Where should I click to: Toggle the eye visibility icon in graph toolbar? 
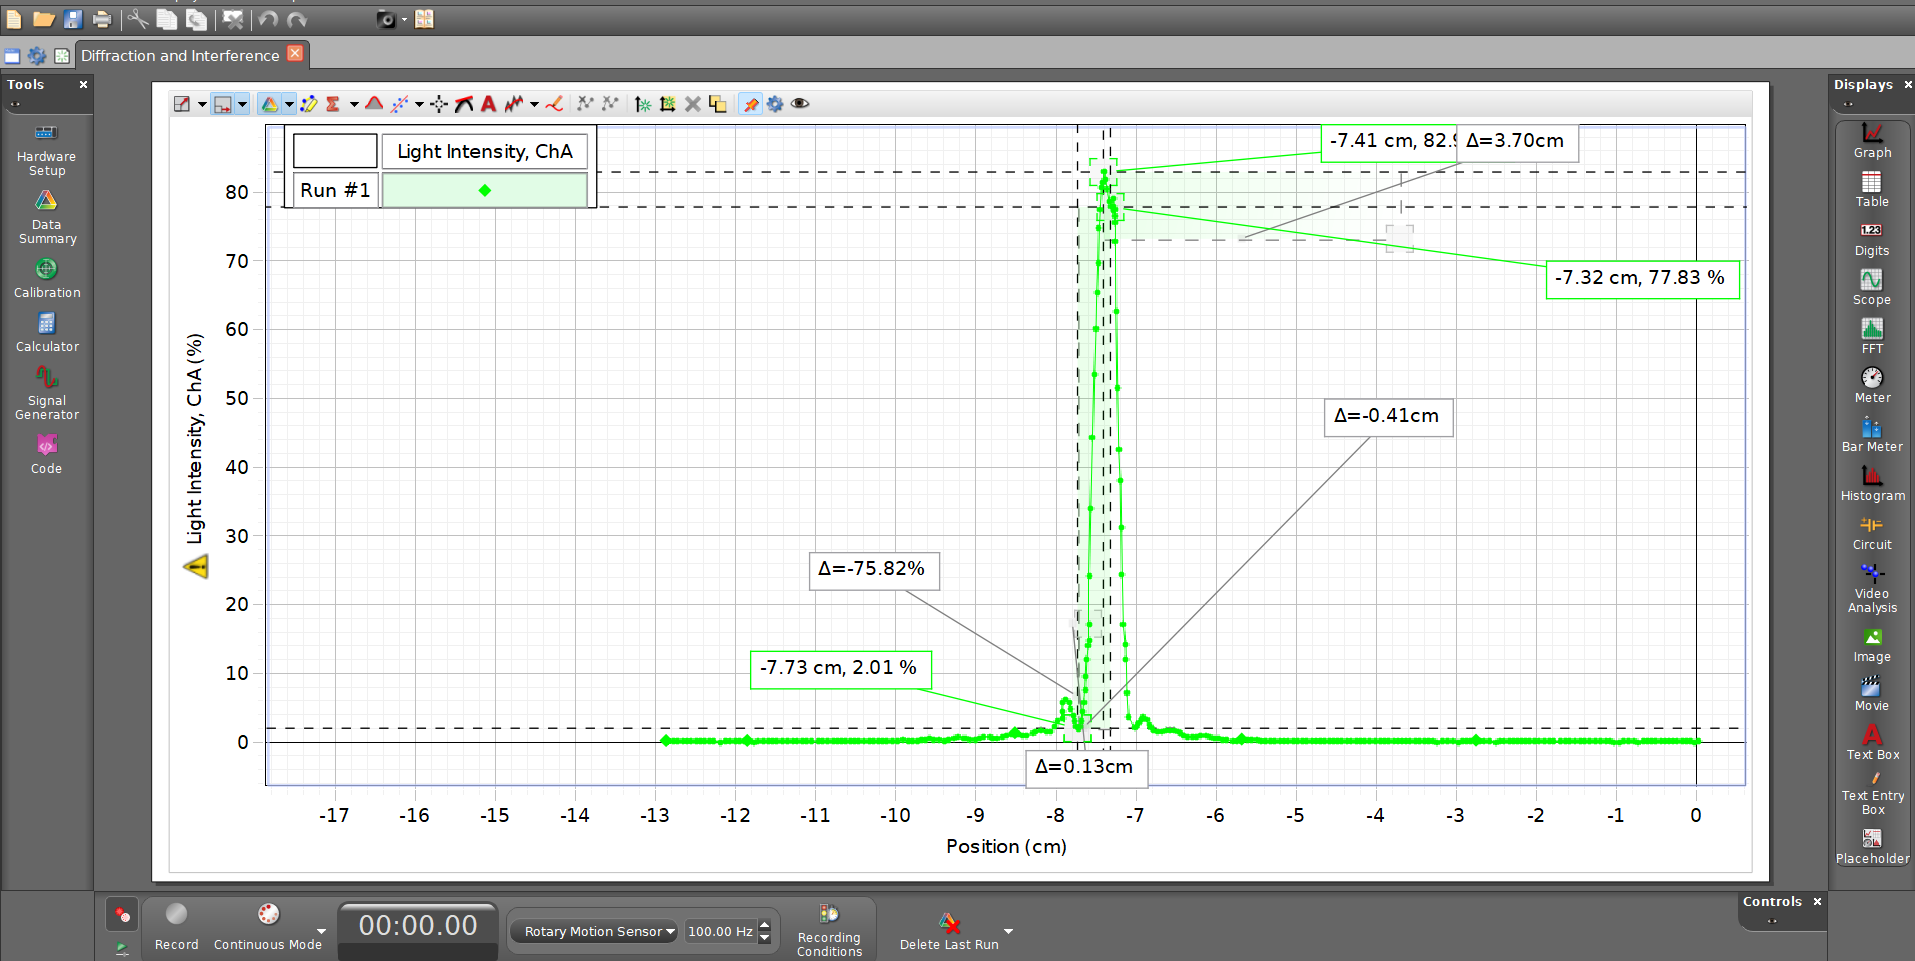click(x=800, y=104)
